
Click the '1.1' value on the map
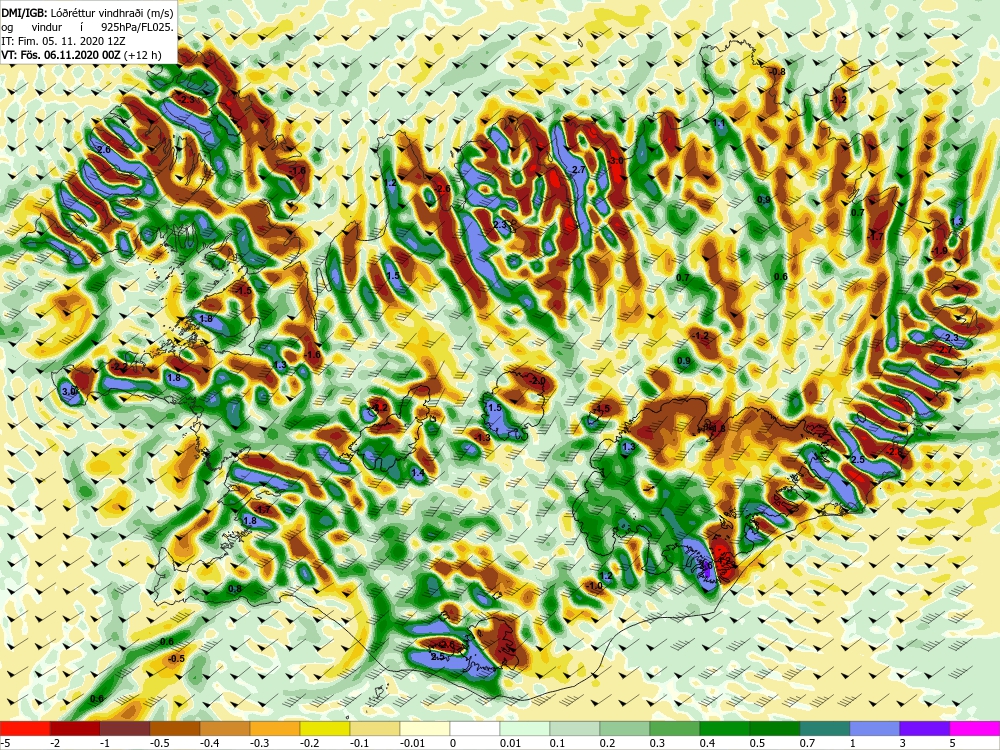(x=719, y=123)
